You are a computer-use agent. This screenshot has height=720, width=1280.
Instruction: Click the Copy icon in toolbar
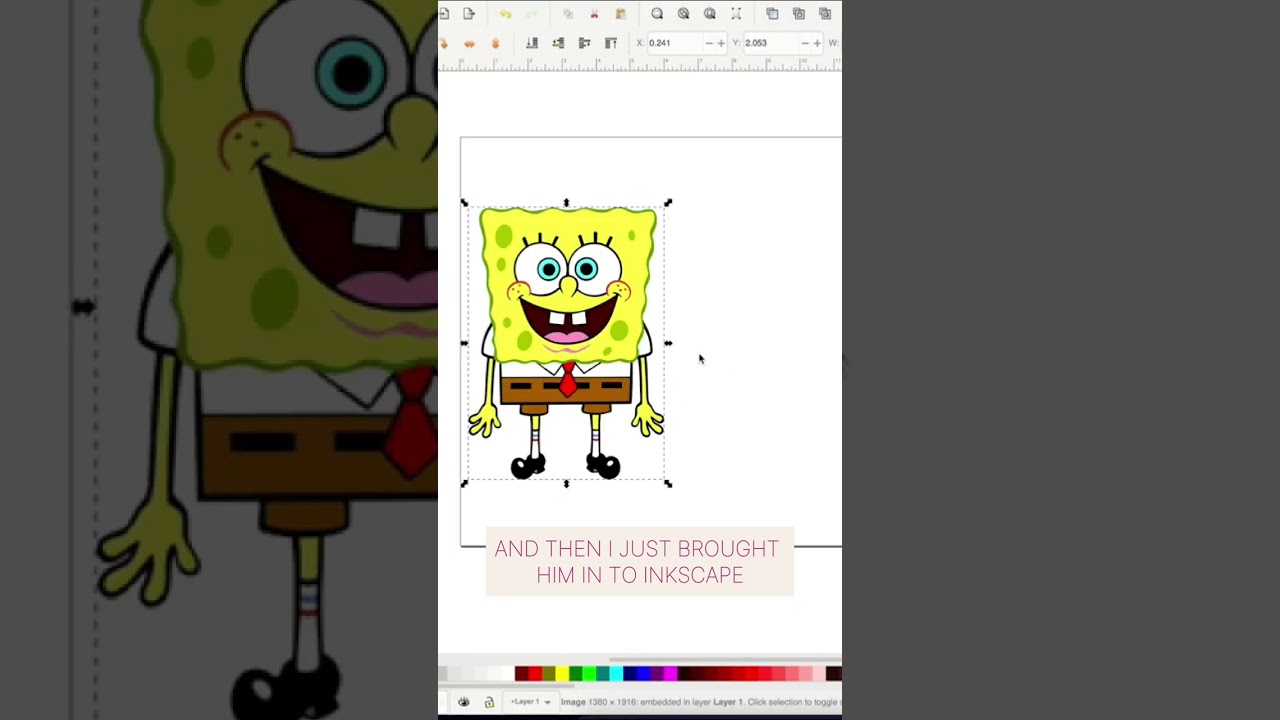[x=568, y=14]
